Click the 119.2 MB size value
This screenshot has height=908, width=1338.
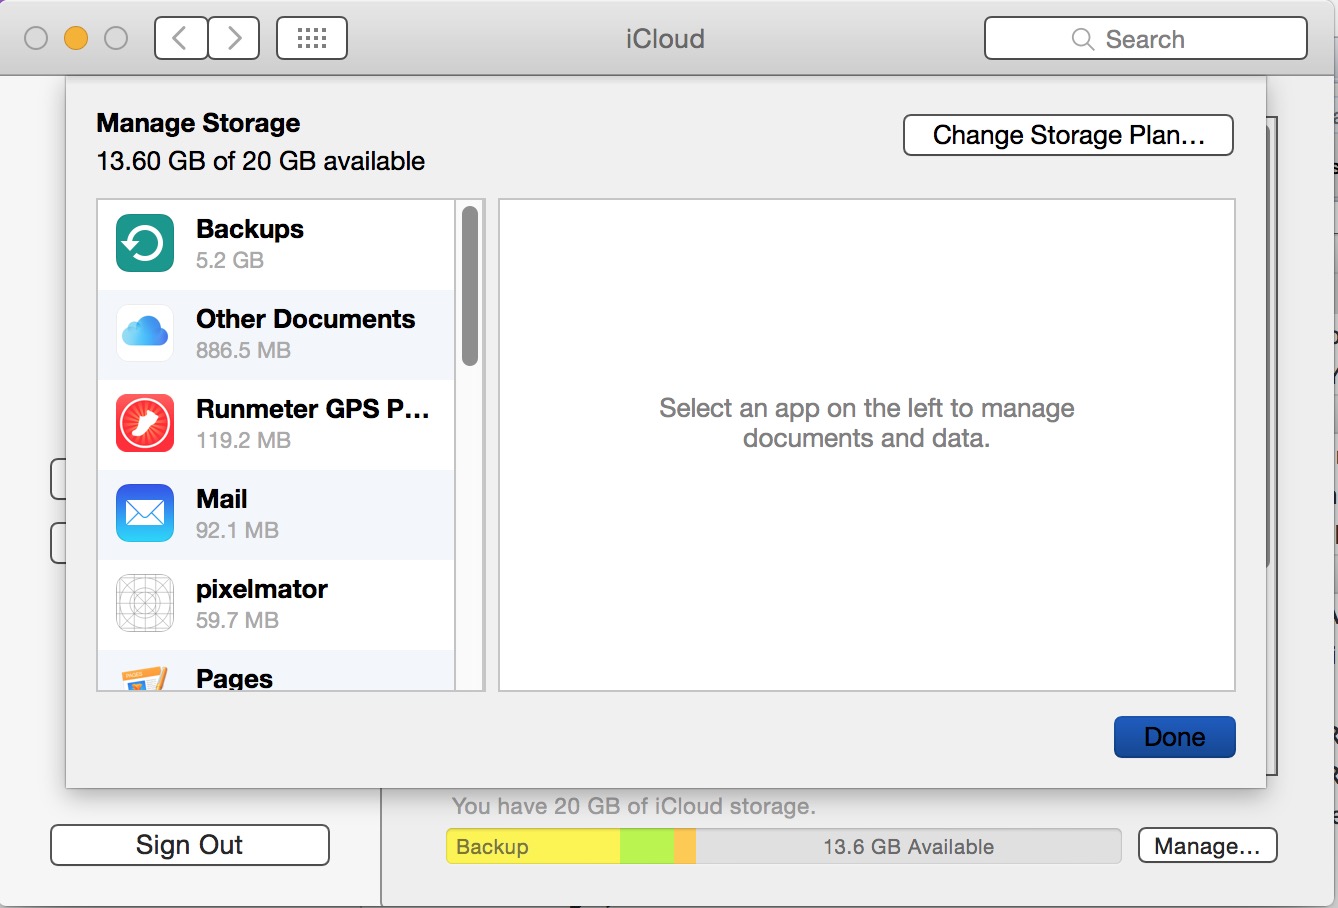pos(243,440)
